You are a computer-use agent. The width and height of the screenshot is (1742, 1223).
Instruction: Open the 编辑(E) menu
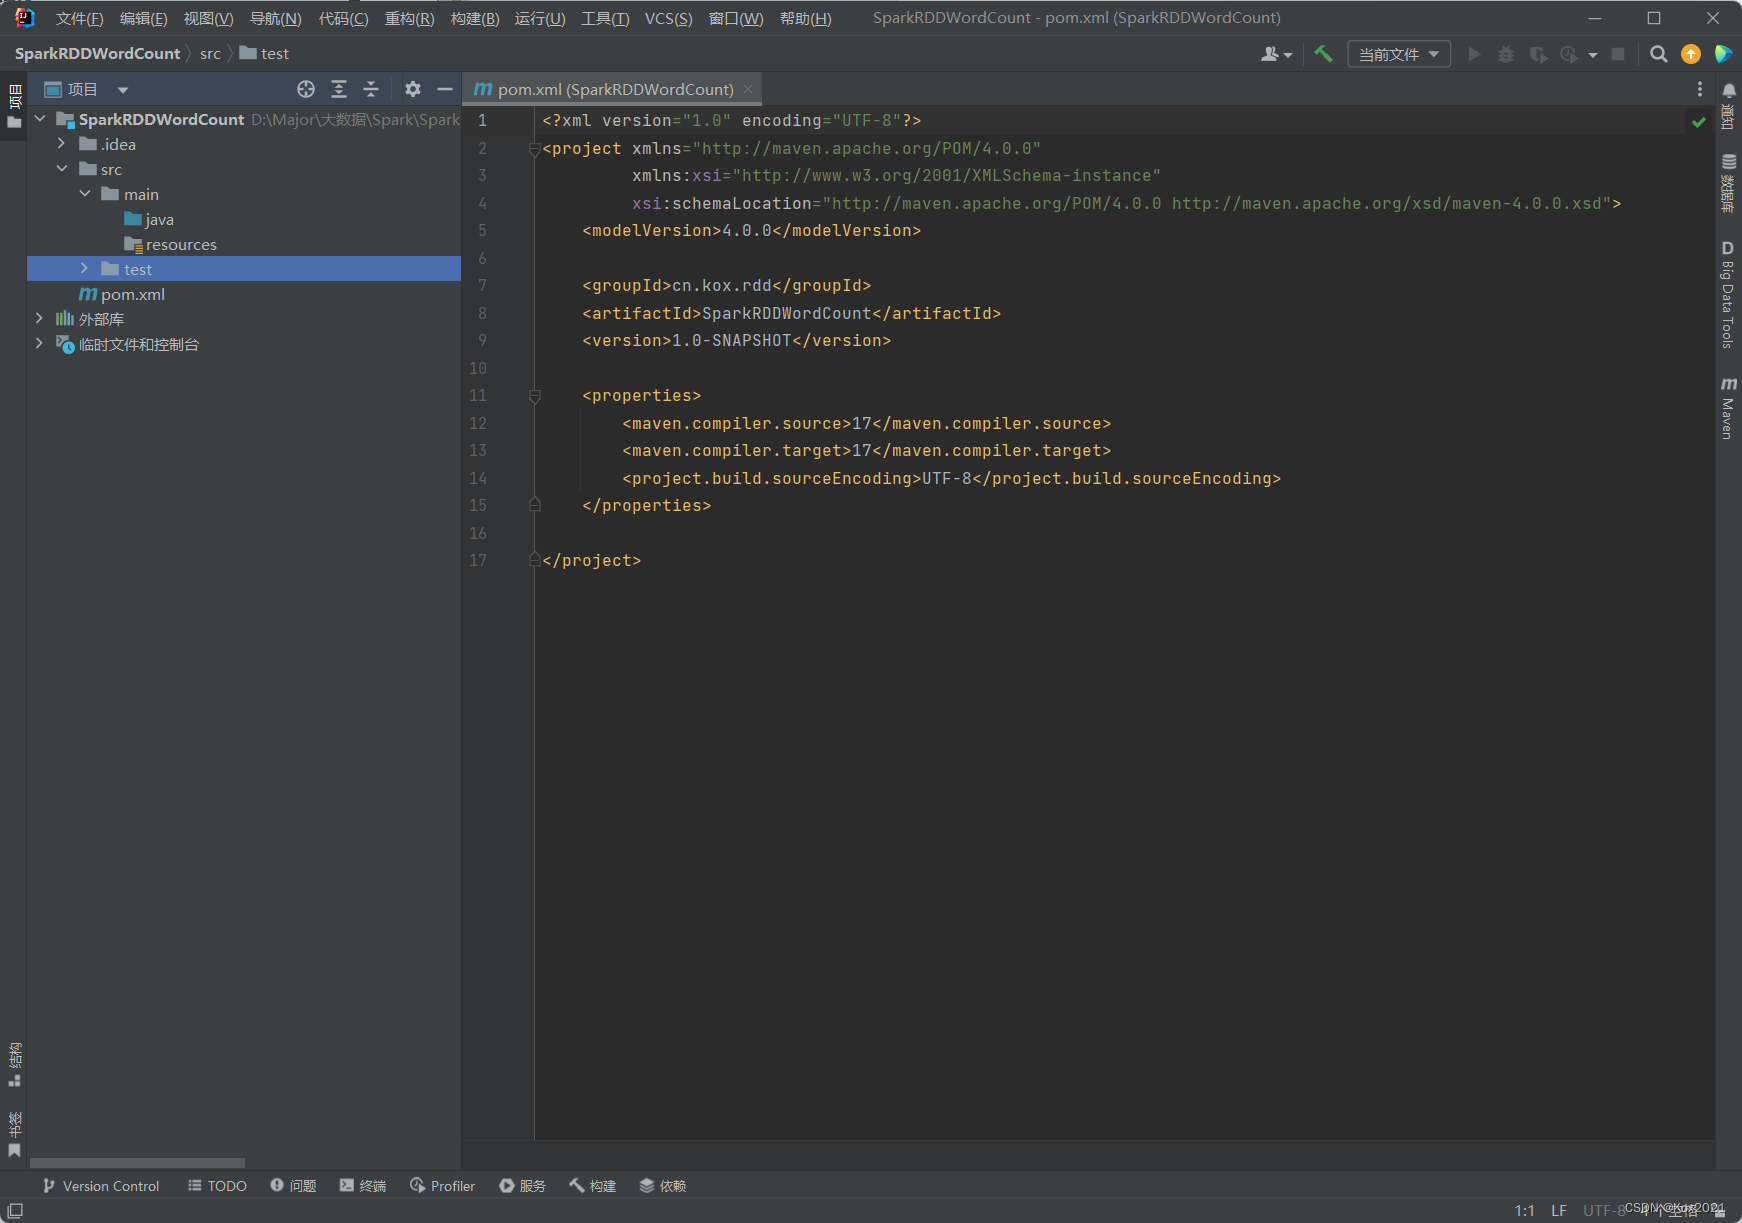point(143,19)
